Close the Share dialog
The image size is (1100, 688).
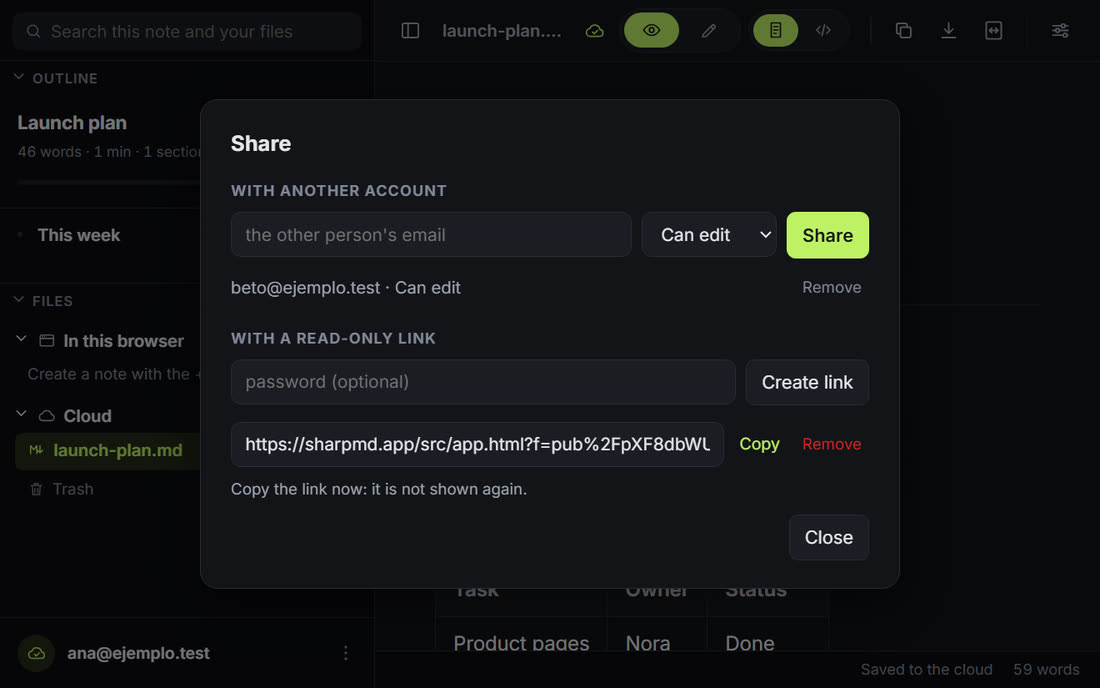pyautogui.click(x=829, y=537)
